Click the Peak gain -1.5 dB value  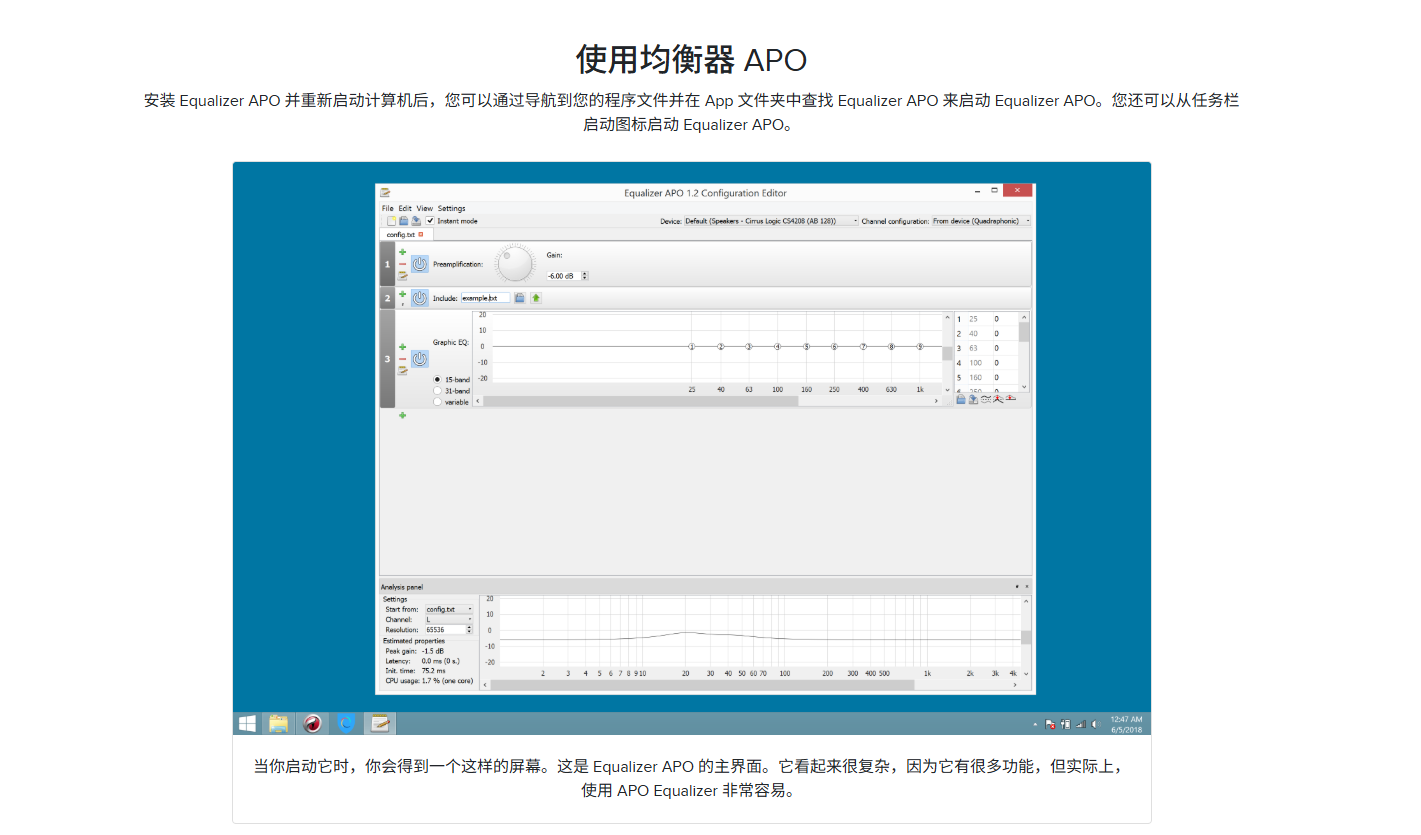[x=433, y=651]
